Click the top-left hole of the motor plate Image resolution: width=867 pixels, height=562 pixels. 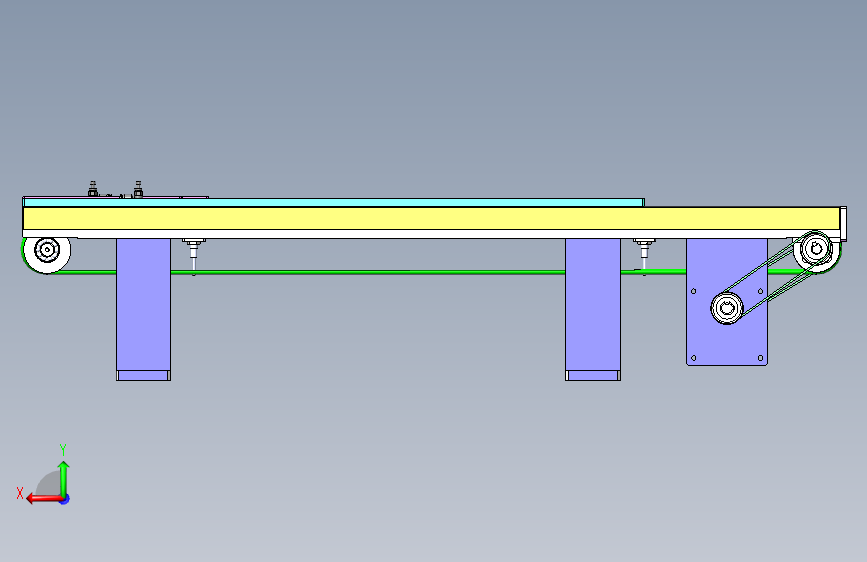[x=693, y=291]
